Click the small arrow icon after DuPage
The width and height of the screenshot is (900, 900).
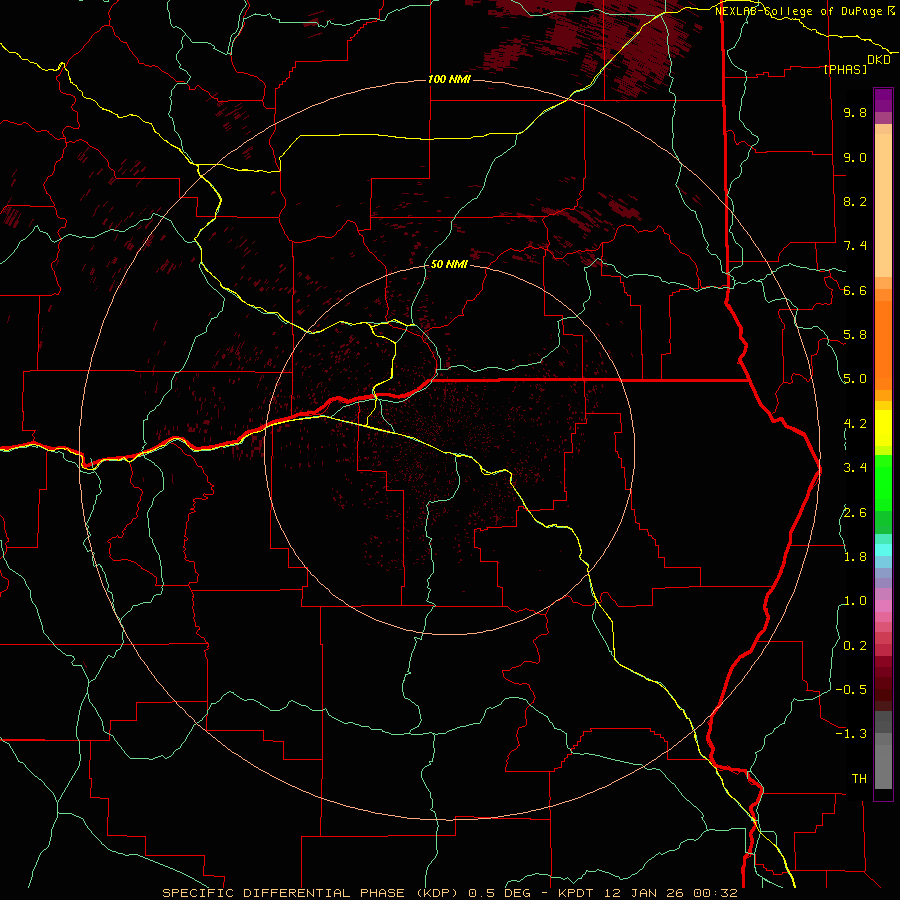point(891,11)
